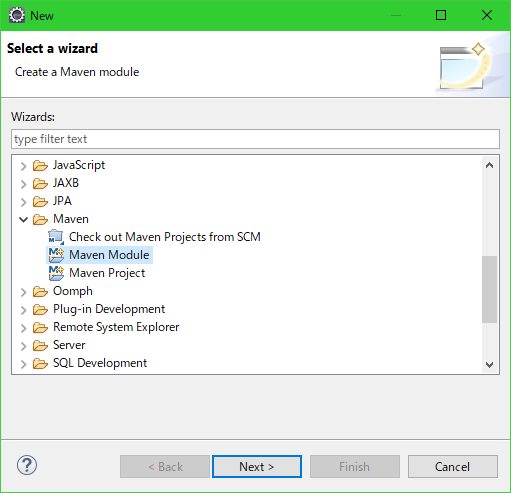
Task: Expand the Remote System Explorer category
Action: 23,328
